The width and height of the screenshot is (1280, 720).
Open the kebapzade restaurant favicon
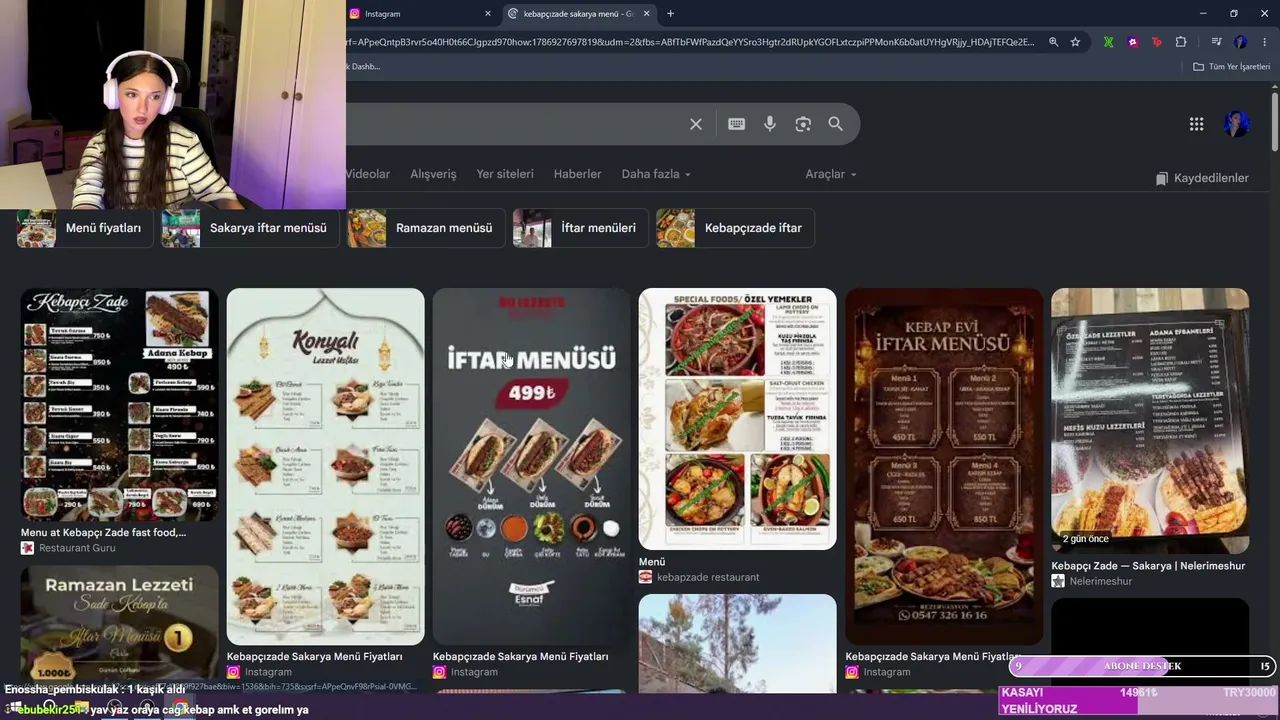coord(645,577)
